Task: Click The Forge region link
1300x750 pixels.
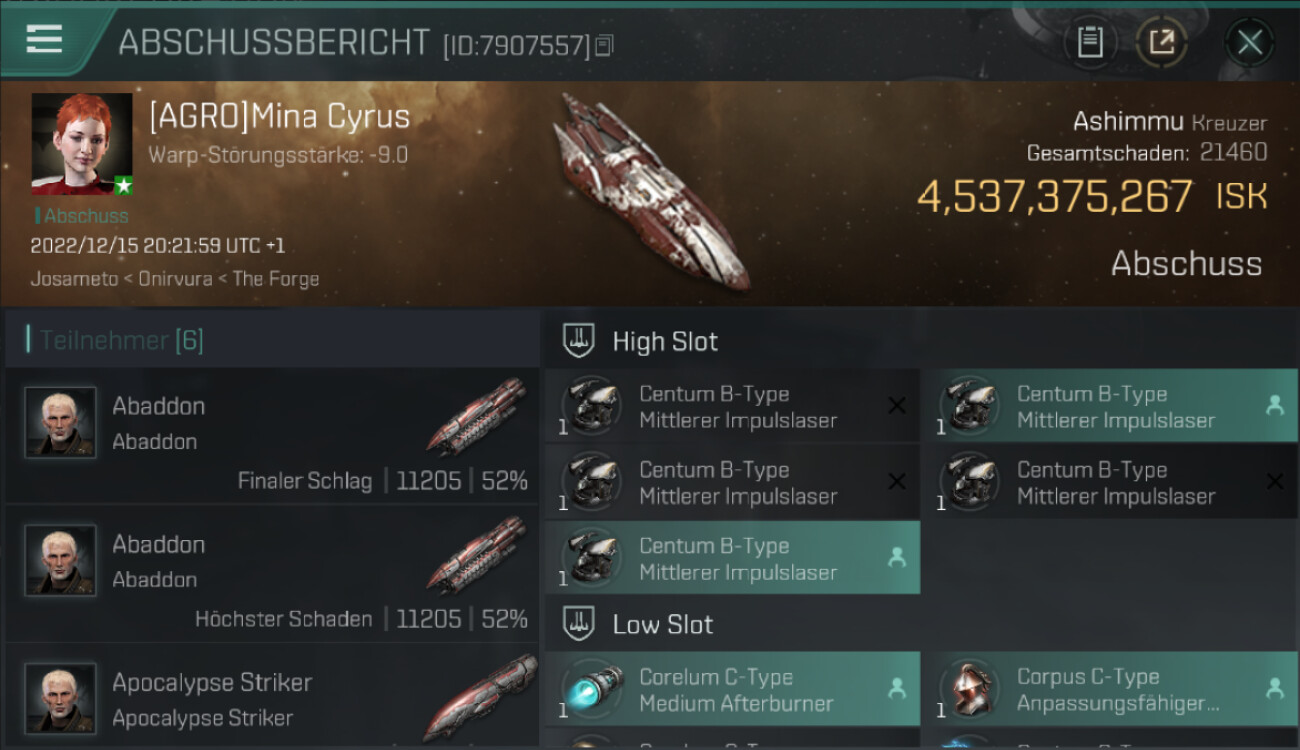Action: coord(276,279)
